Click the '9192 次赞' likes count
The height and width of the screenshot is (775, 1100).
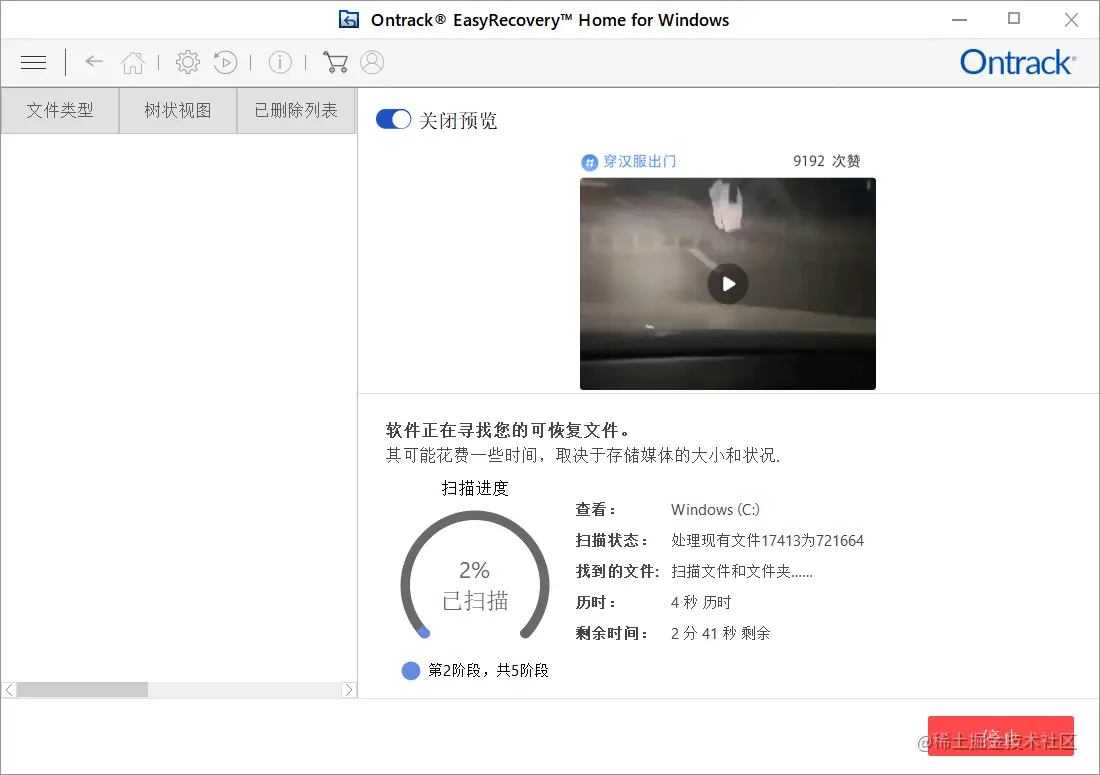point(826,161)
